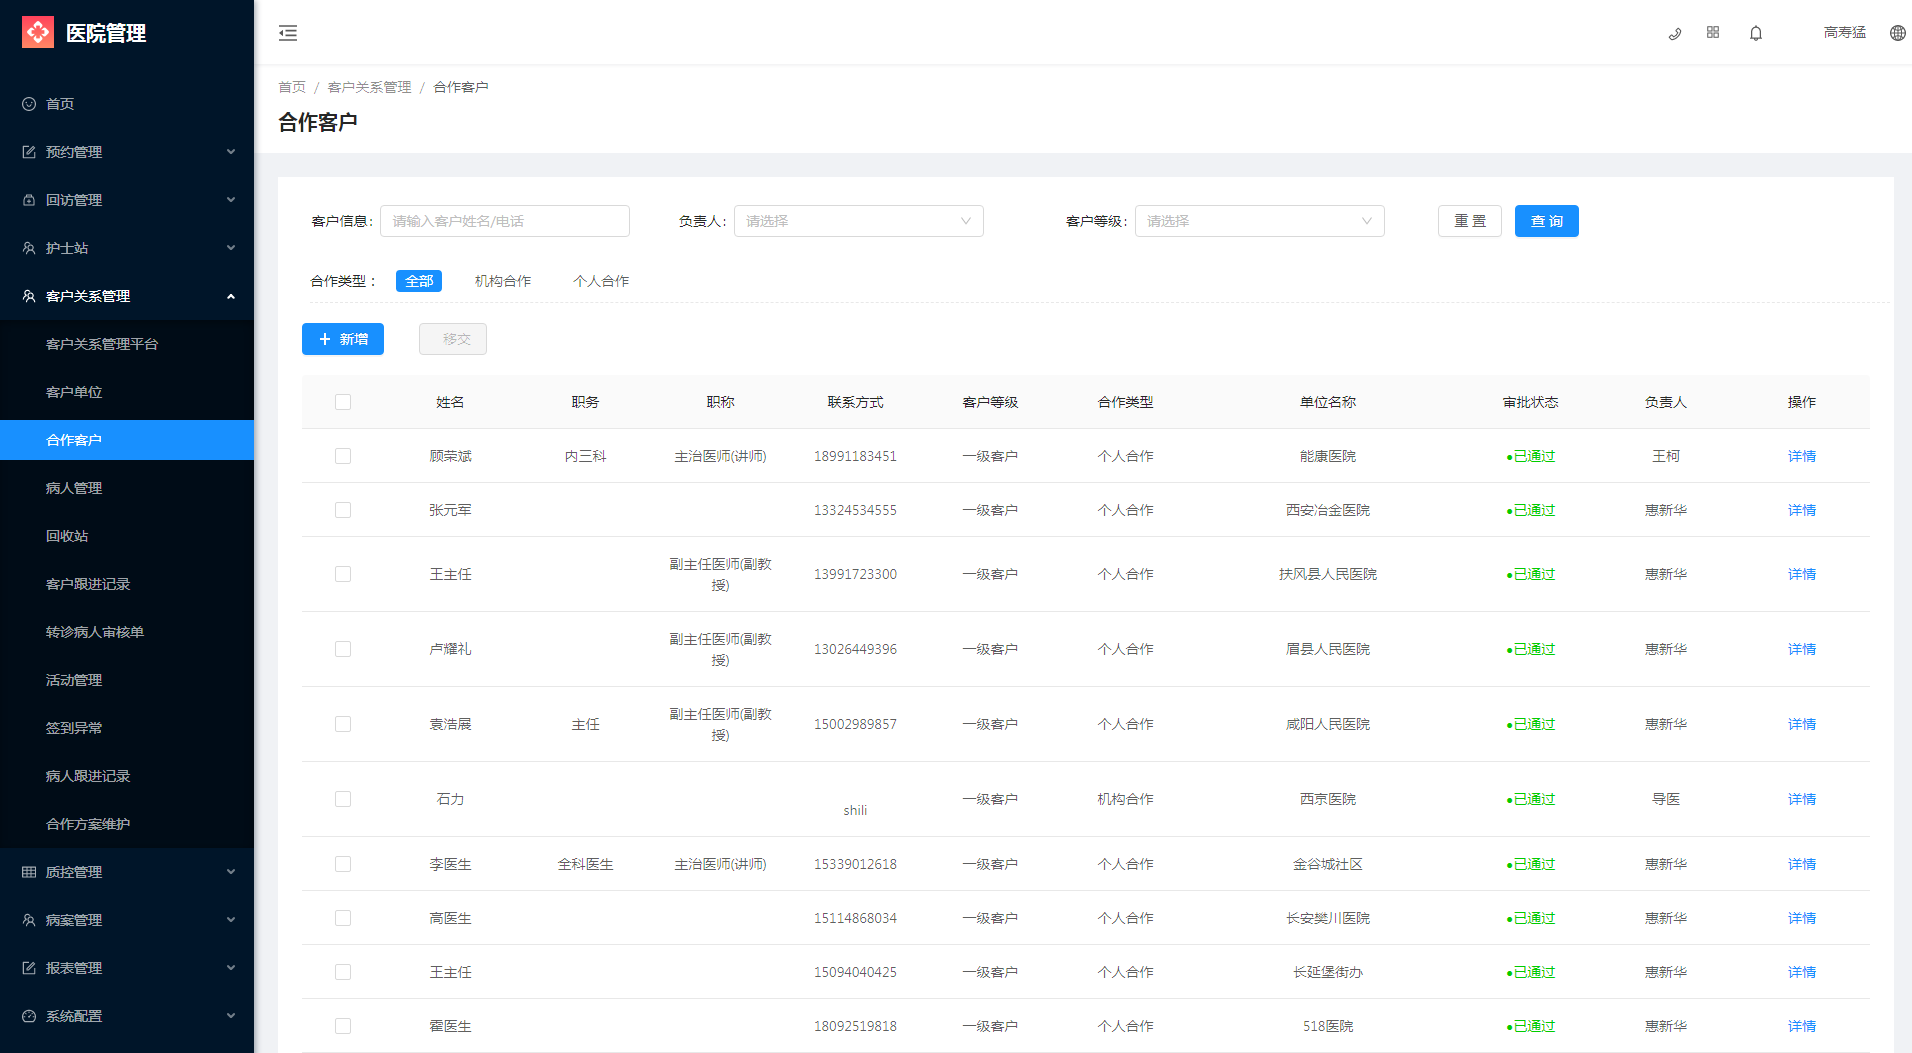Image resolution: width=1912 pixels, height=1053 pixels.
Task: Check the row checkbox for 卢耀礼
Action: coord(343,649)
